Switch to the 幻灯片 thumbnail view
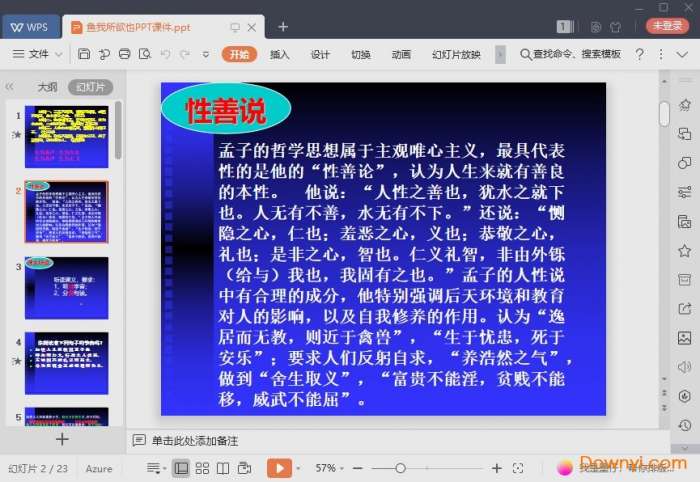This screenshot has height=482, width=700. pos(90,87)
